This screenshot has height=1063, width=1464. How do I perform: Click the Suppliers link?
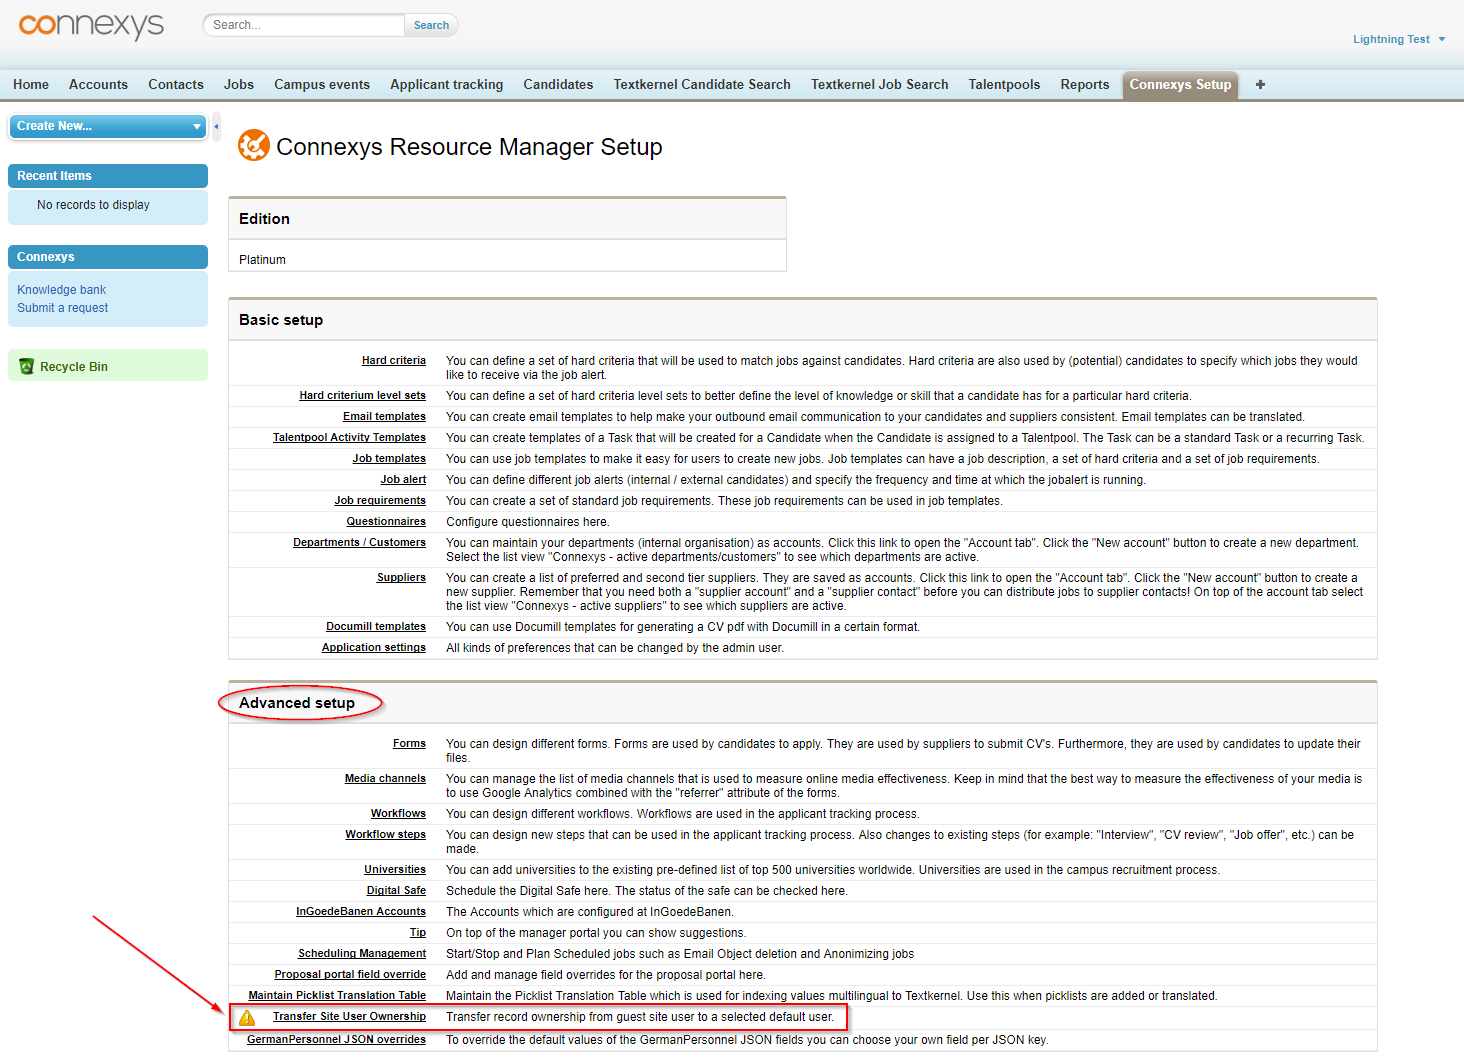coord(401,578)
